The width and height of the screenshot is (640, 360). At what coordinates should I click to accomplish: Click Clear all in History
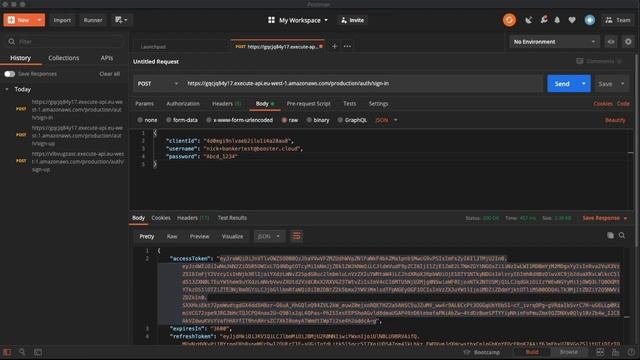109,74
